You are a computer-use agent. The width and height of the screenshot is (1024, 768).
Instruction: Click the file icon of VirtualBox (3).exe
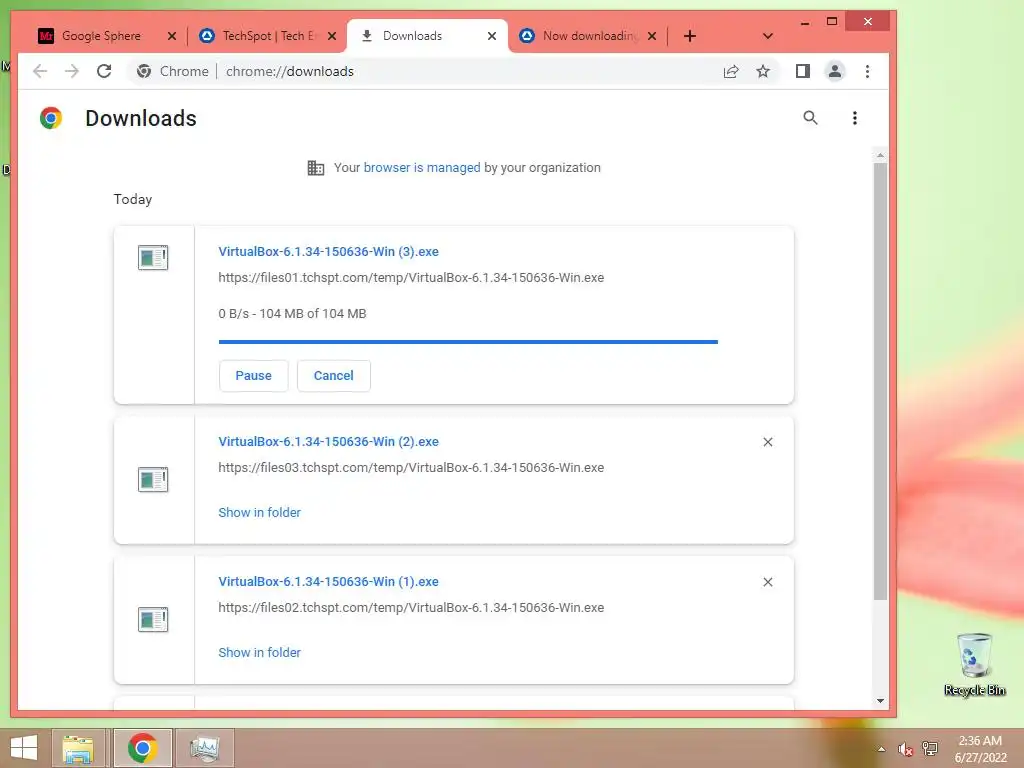pyautogui.click(x=153, y=257)
